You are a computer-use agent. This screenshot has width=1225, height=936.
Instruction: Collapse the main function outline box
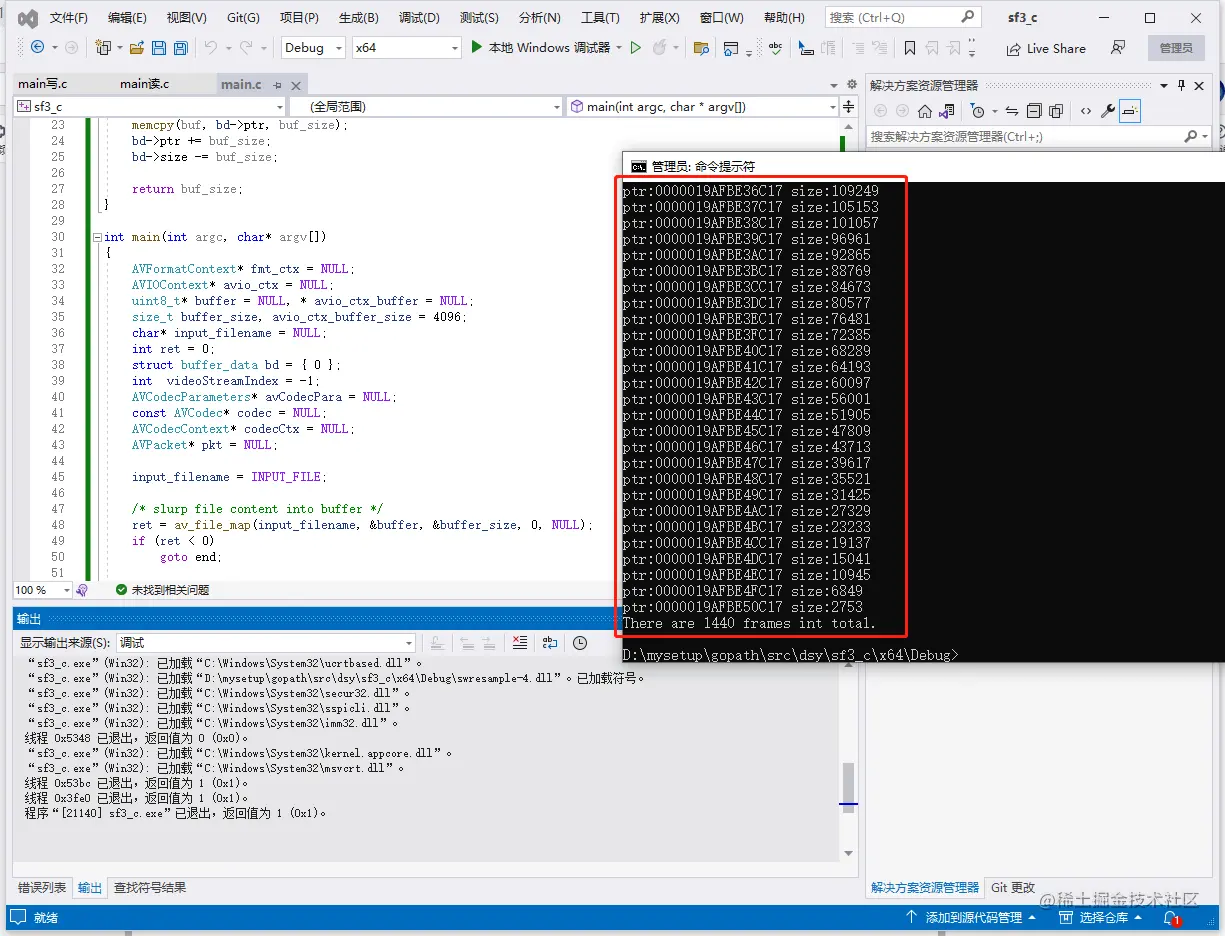[96, 237]
